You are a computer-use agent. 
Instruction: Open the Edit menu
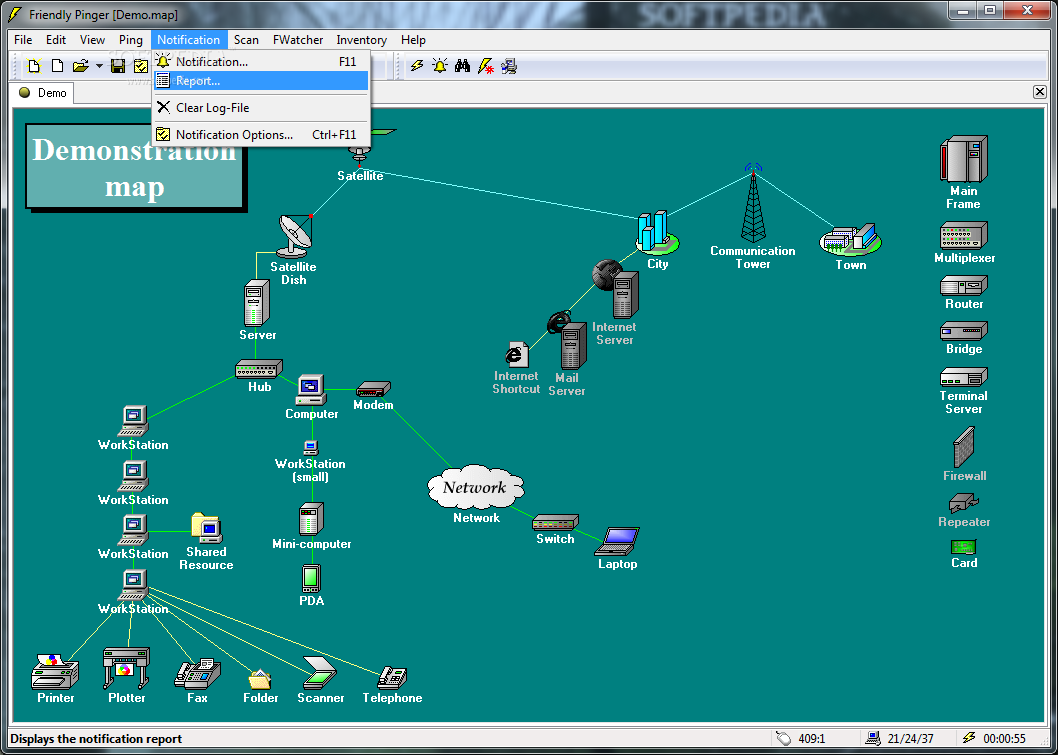pyautogui.click(x=56, y=40)
